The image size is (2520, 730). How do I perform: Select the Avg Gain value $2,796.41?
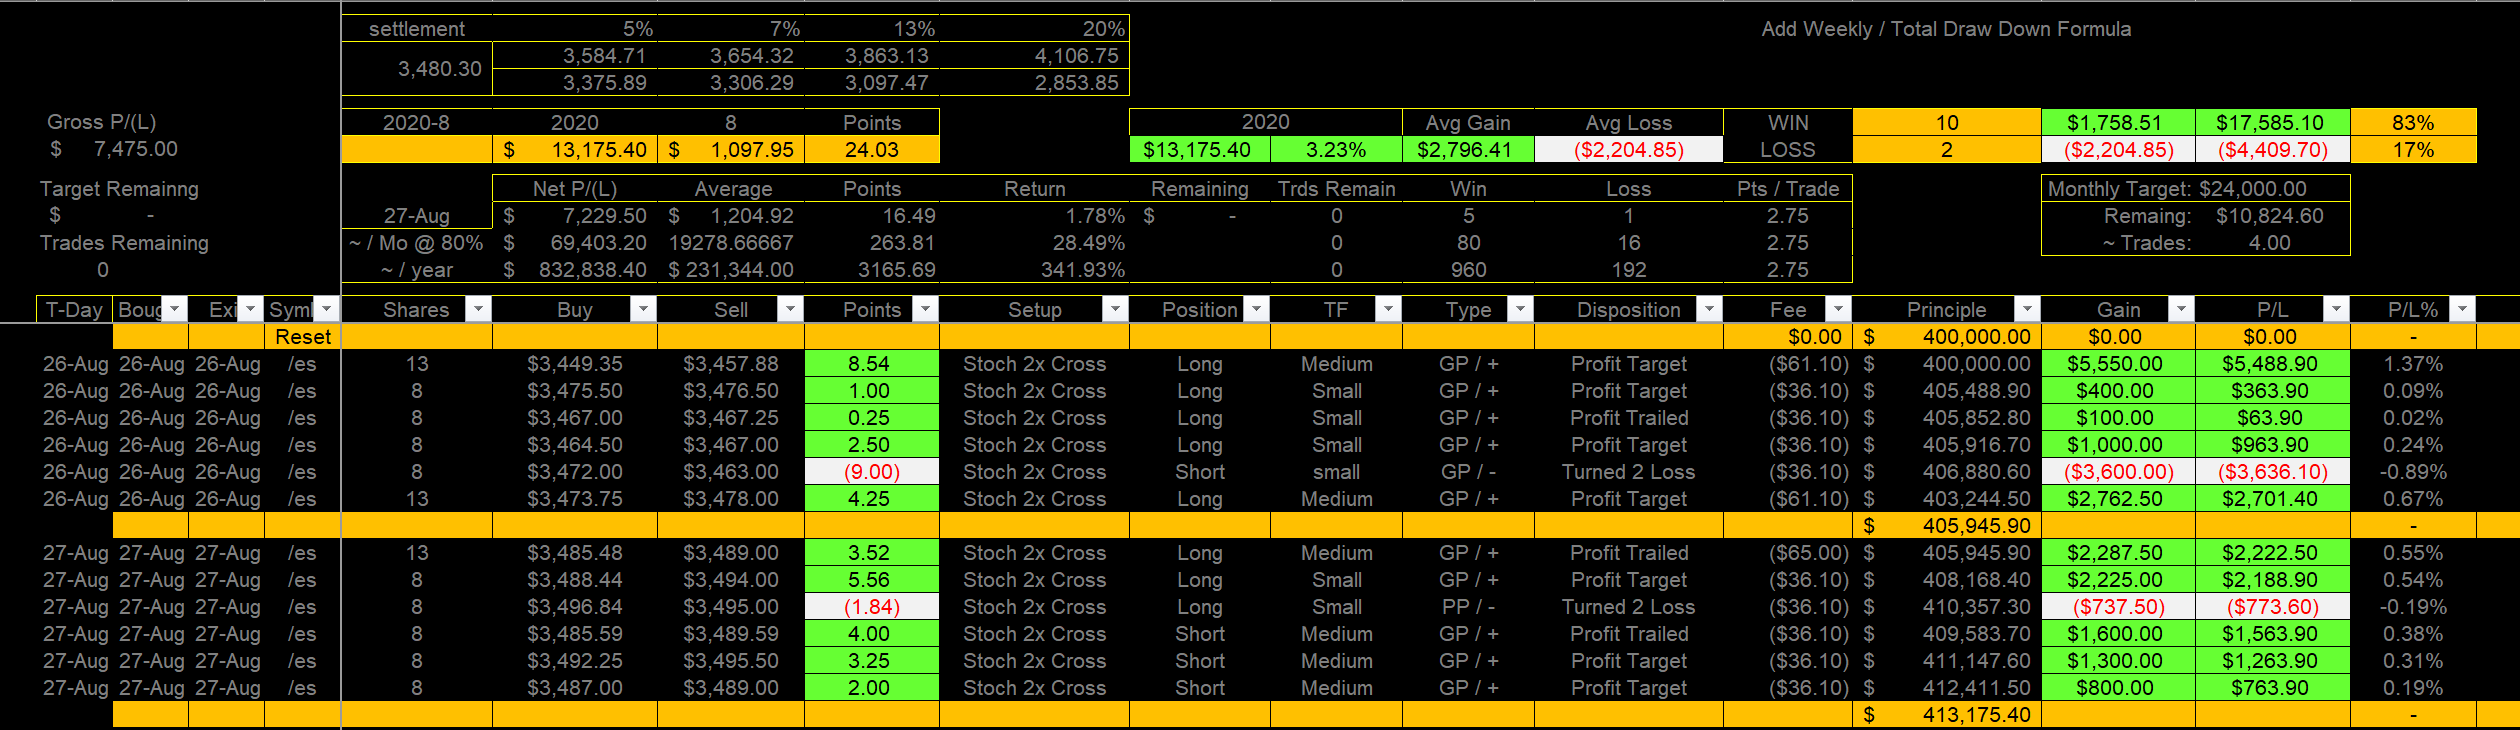[x=1468, y=150]
